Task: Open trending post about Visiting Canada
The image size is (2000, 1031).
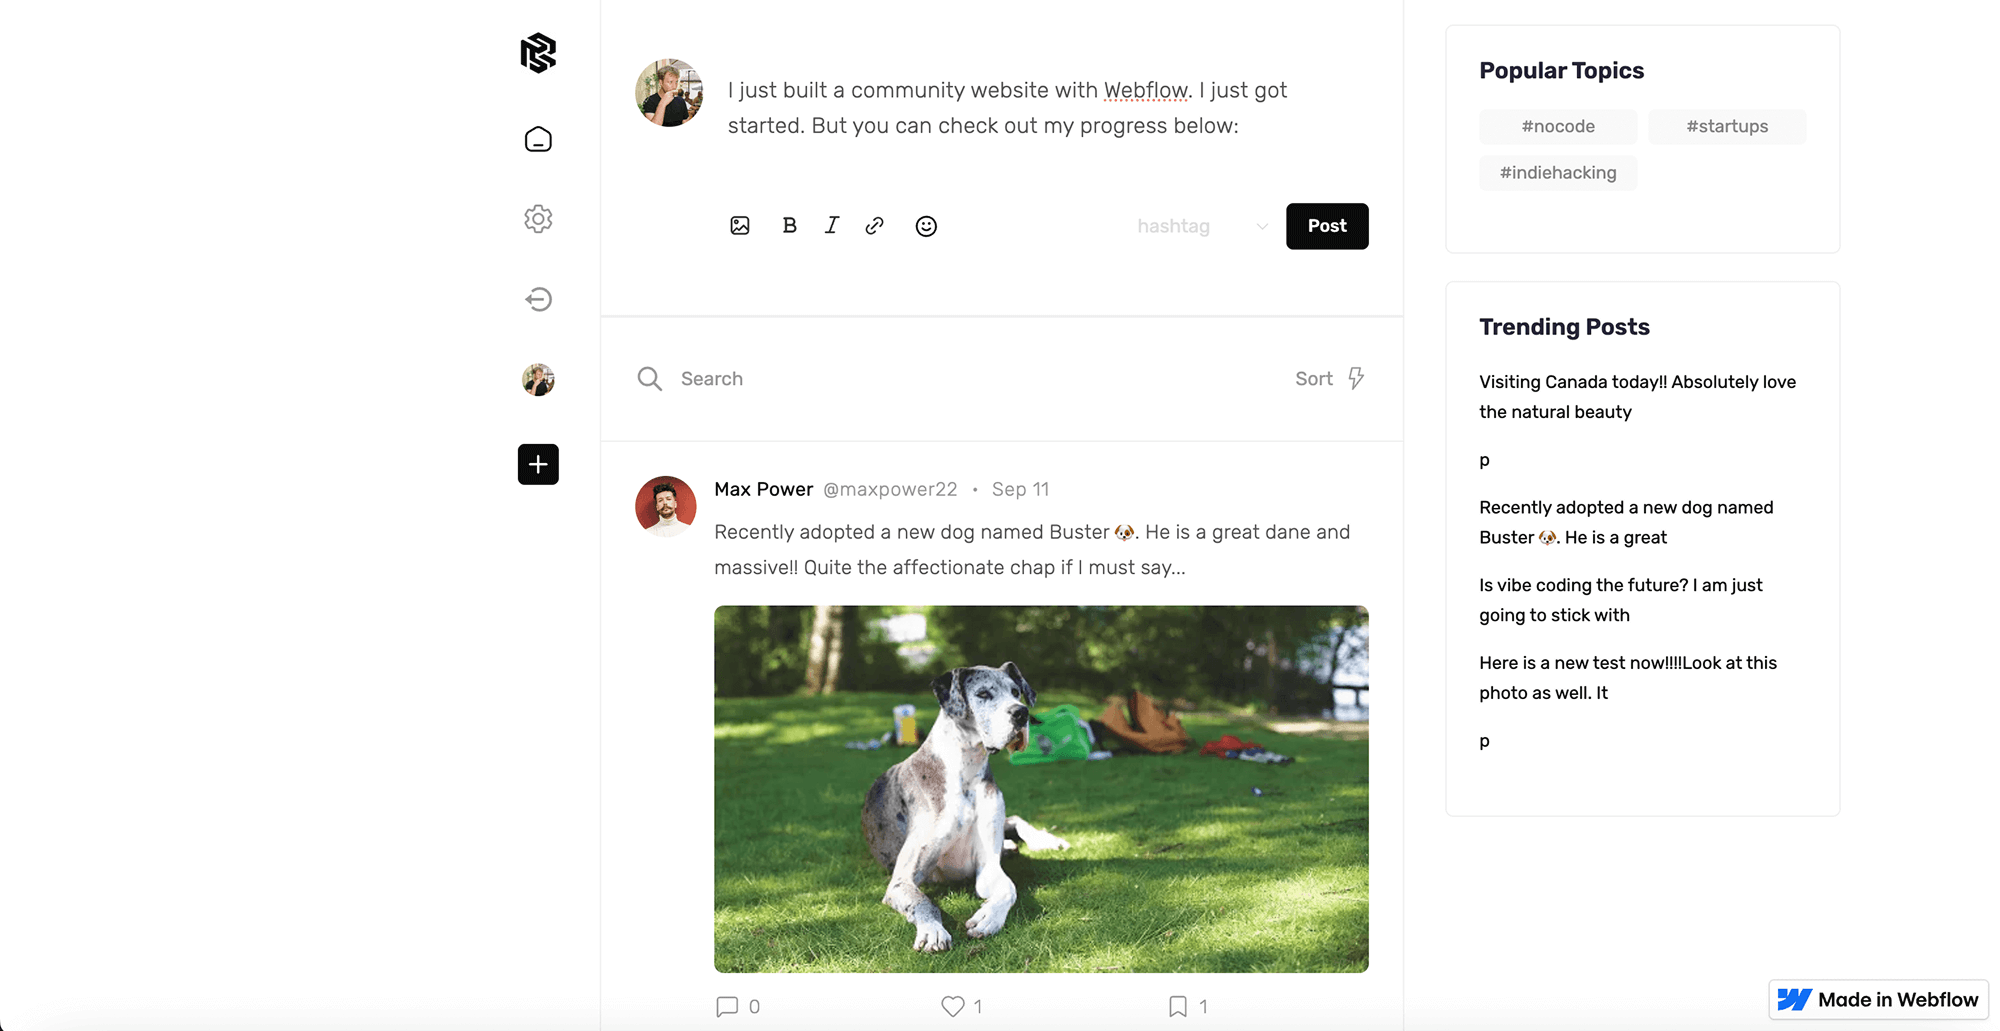Action: click(1637, 397)
